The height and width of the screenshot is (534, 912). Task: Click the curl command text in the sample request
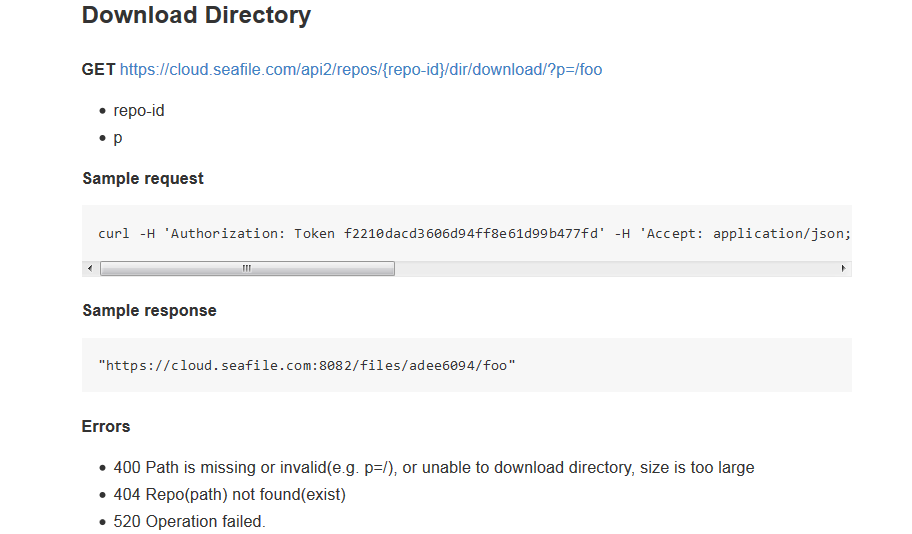475,234
